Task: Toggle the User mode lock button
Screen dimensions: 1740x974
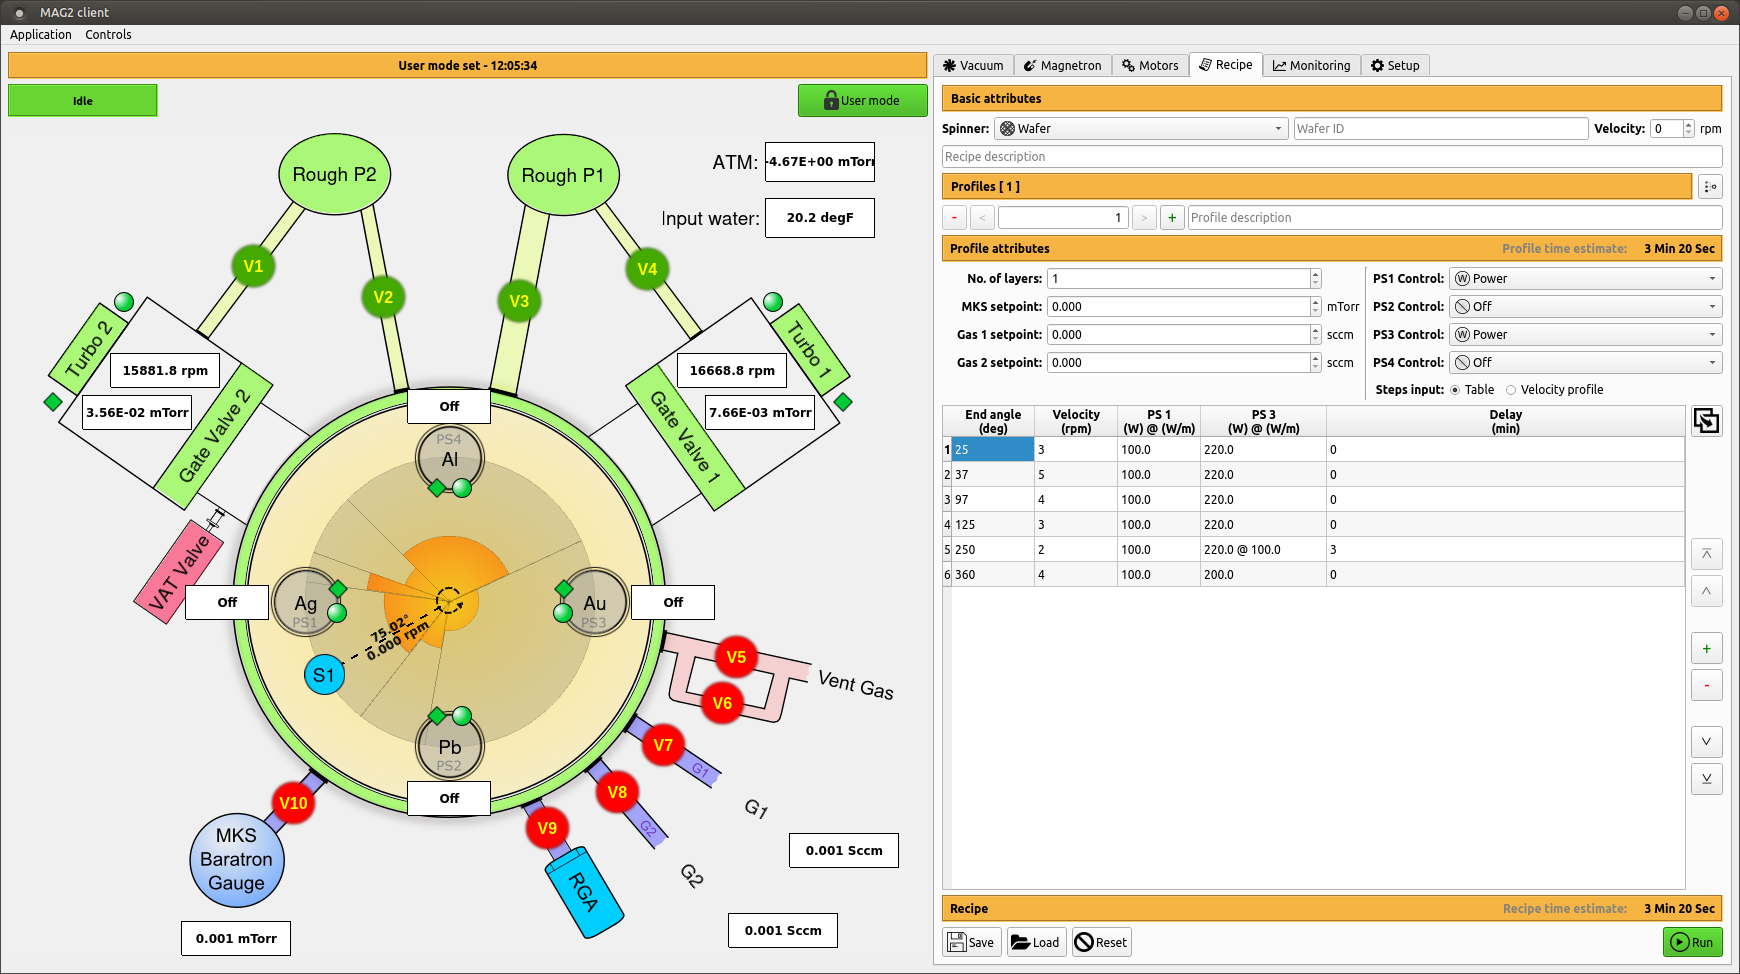Action: (862, 100)
